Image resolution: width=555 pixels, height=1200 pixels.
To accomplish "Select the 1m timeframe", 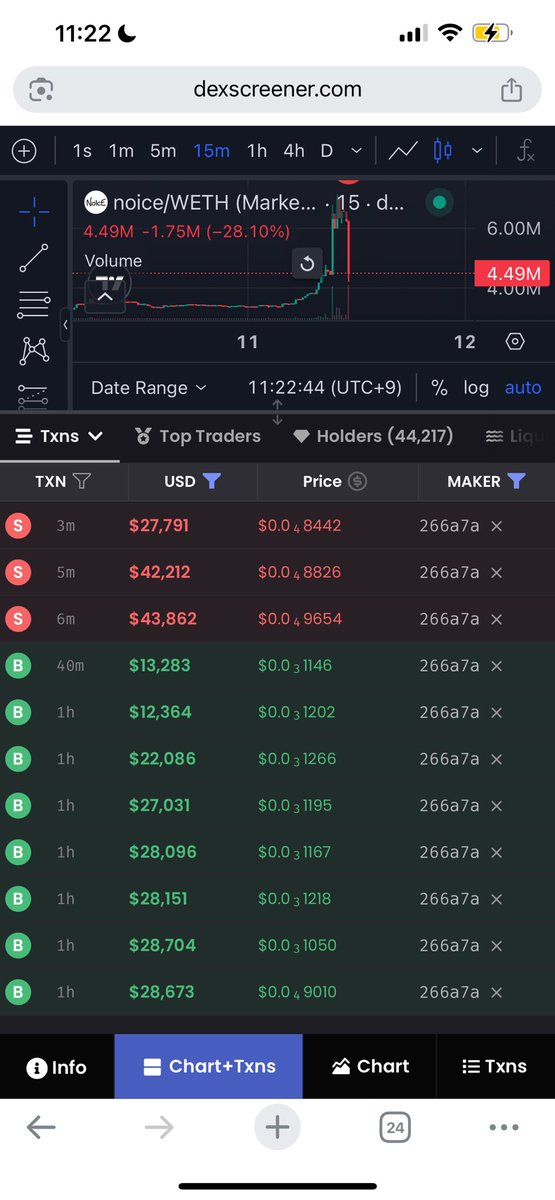I will point(121,151).
